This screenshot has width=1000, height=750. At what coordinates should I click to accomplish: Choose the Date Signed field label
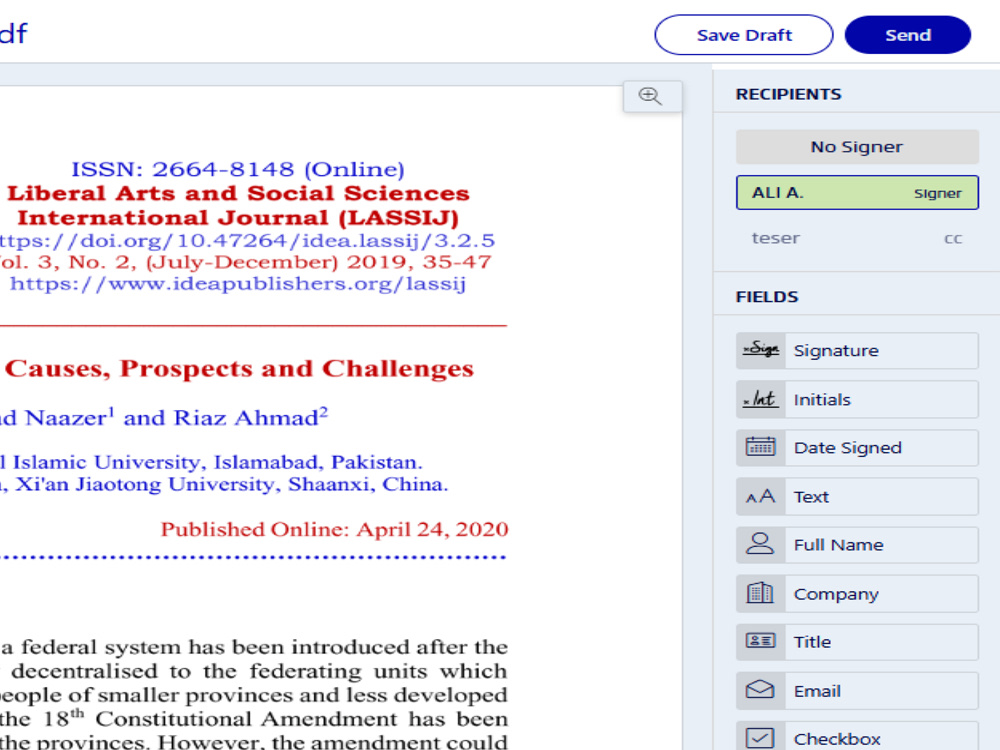[848, 448]
